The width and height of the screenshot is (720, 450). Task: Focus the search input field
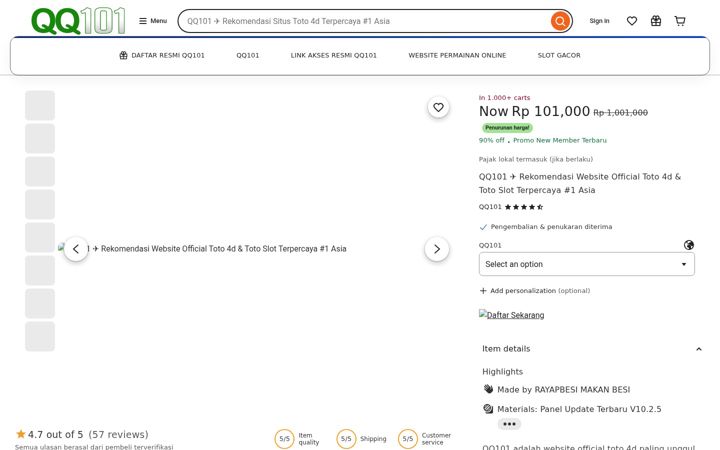(x=365, y=21)
